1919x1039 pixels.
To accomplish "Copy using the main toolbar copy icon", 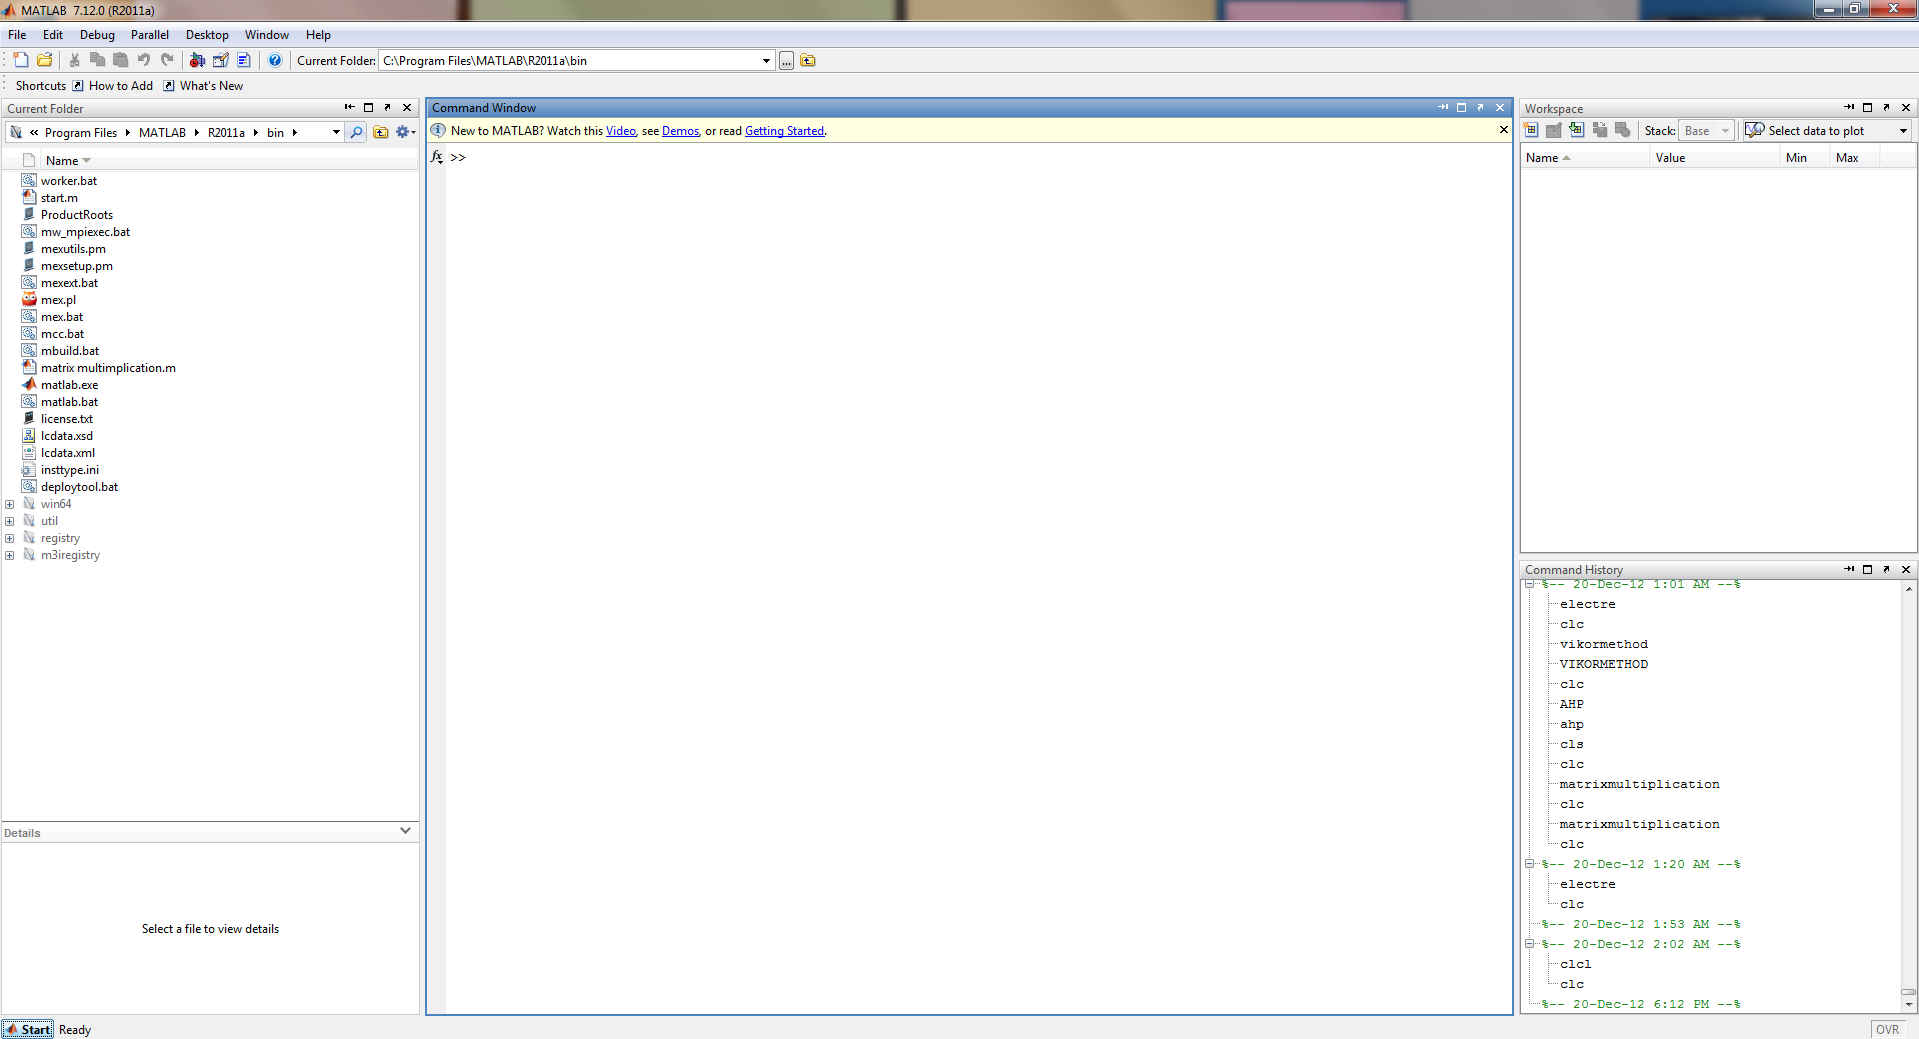I will point(97,60).
